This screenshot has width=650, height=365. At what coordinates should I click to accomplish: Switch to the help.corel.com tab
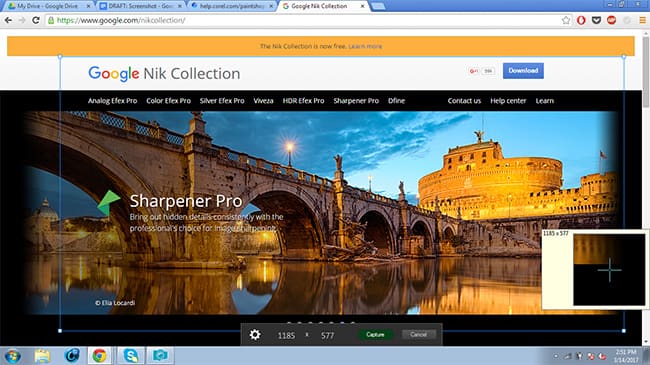tap(232, 6)
